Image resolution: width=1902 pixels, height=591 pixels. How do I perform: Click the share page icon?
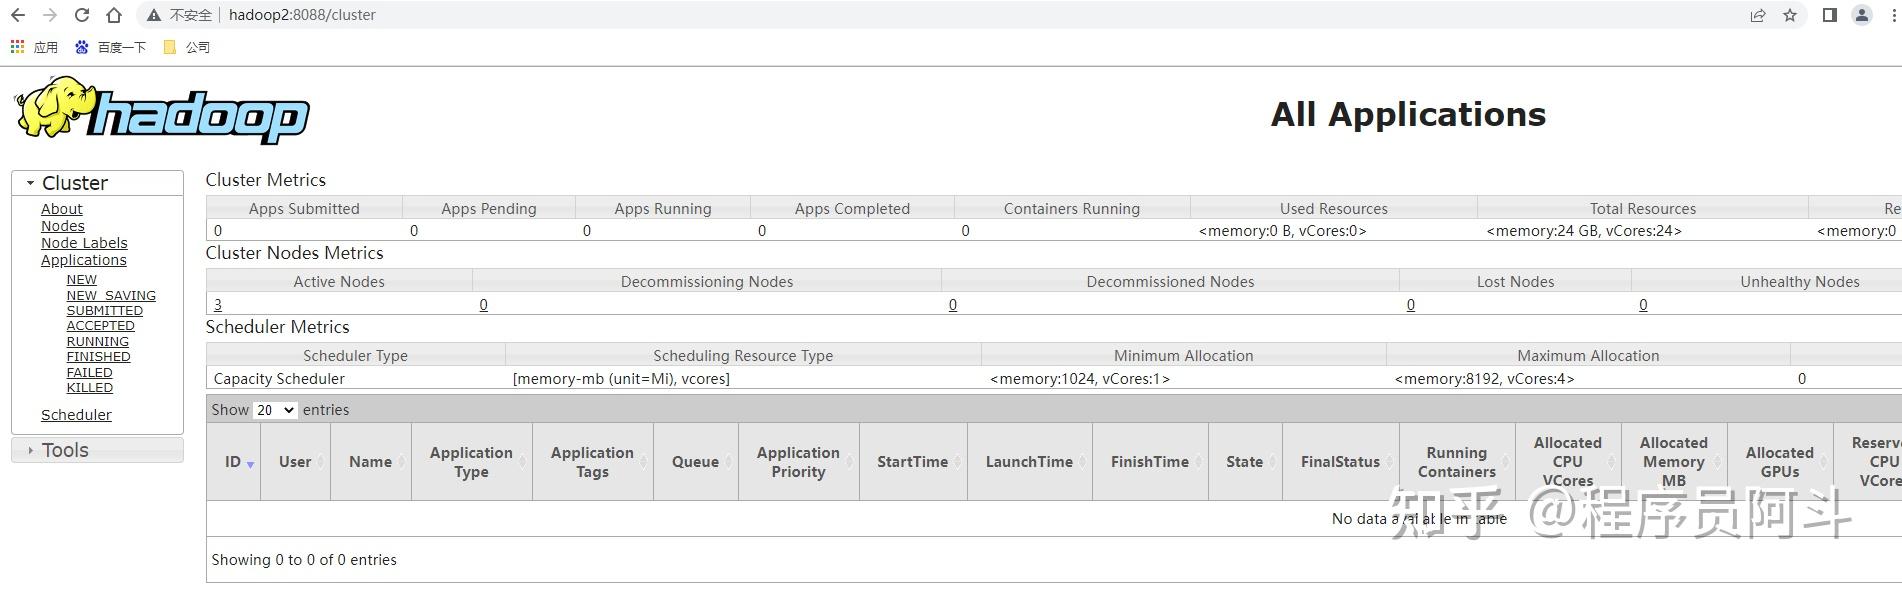click(x=1757, y=15)
